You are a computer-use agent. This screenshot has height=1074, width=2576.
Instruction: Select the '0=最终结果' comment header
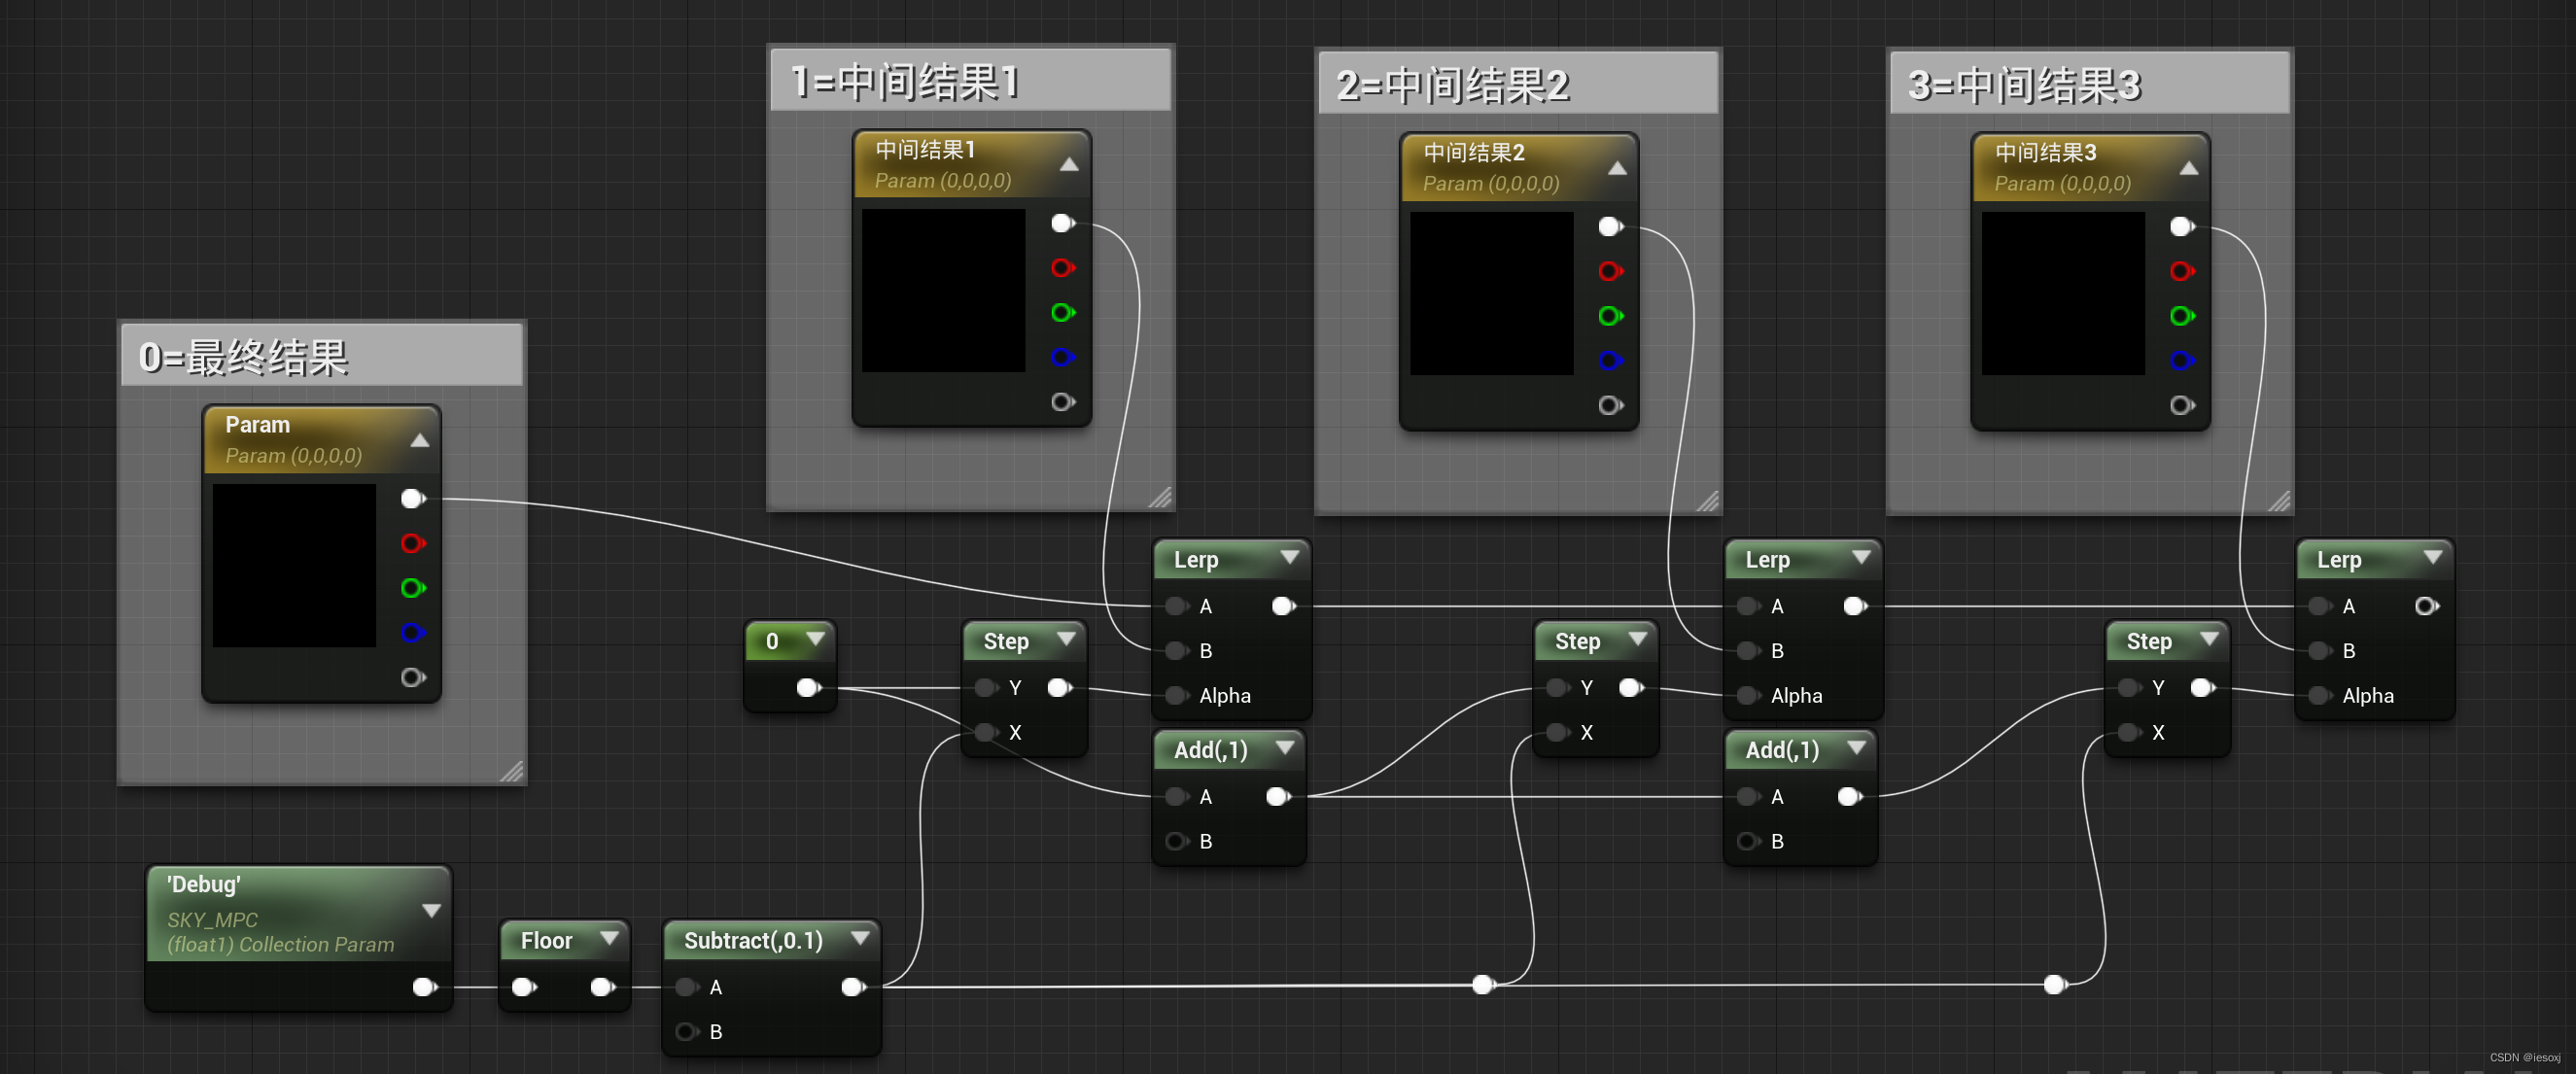[243, 356]
